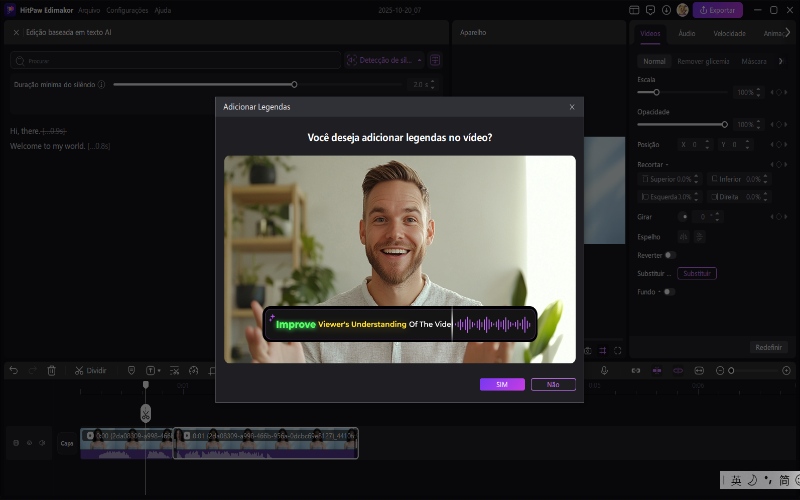Select the Vídeos tab

tap(650, 33)
